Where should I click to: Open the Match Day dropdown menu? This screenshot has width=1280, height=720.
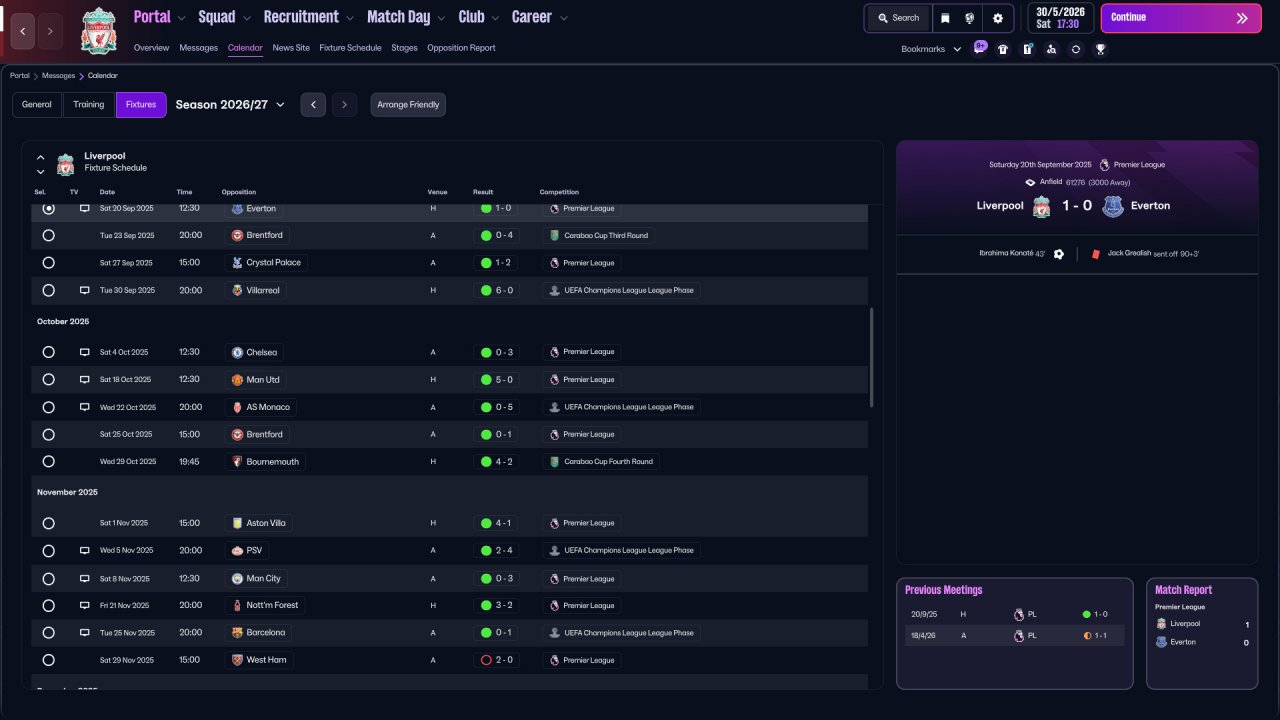point(405,17)
